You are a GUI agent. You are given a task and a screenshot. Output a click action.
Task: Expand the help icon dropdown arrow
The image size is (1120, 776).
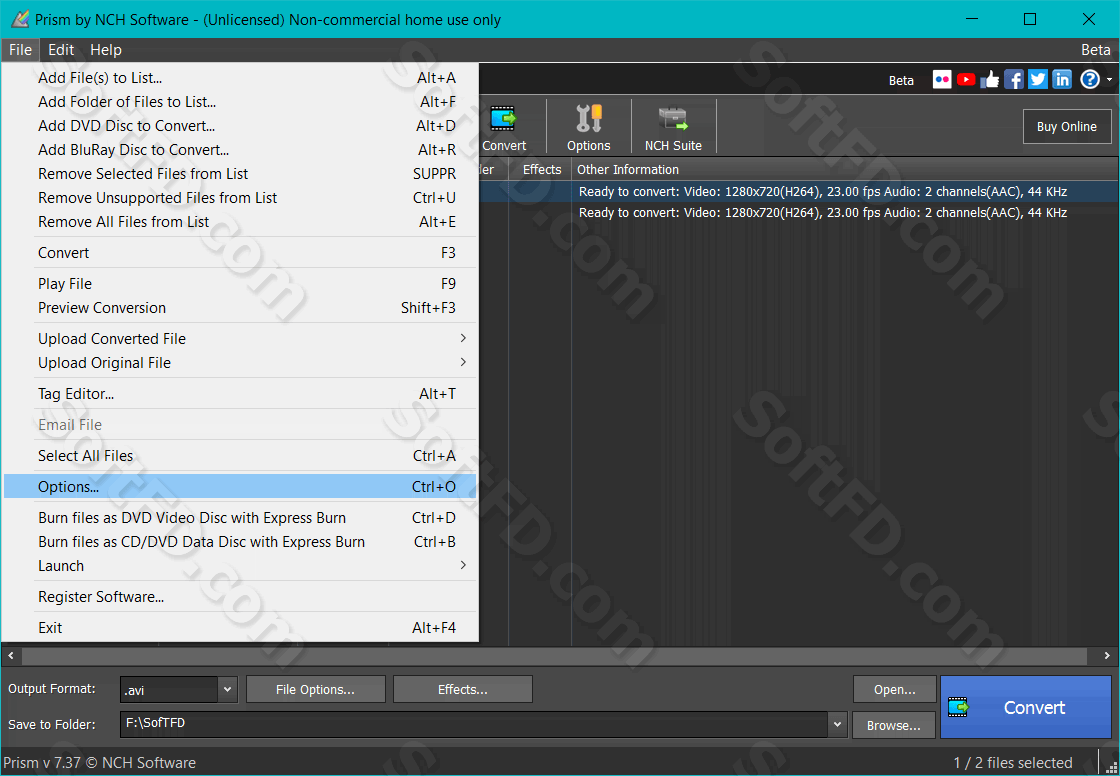1109,79
